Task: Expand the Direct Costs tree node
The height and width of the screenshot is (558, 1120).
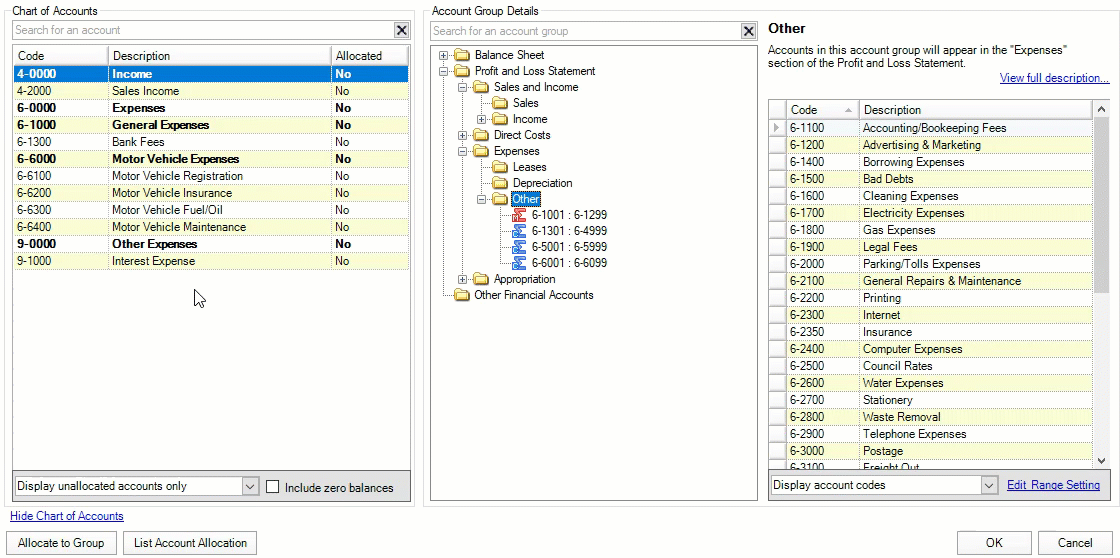Action: pyautogui.click(x=463, y=135)
